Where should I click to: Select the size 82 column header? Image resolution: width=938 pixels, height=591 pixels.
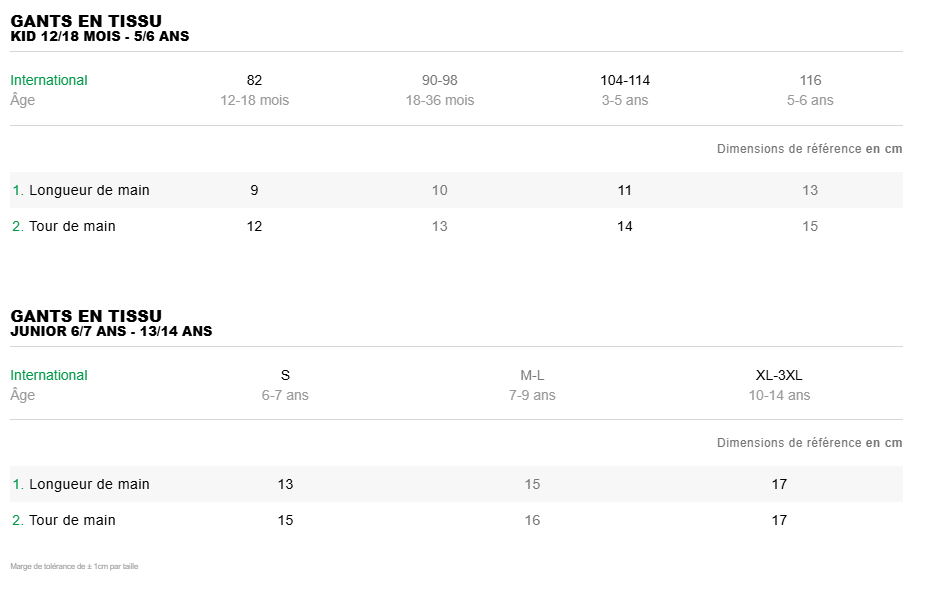254,80
